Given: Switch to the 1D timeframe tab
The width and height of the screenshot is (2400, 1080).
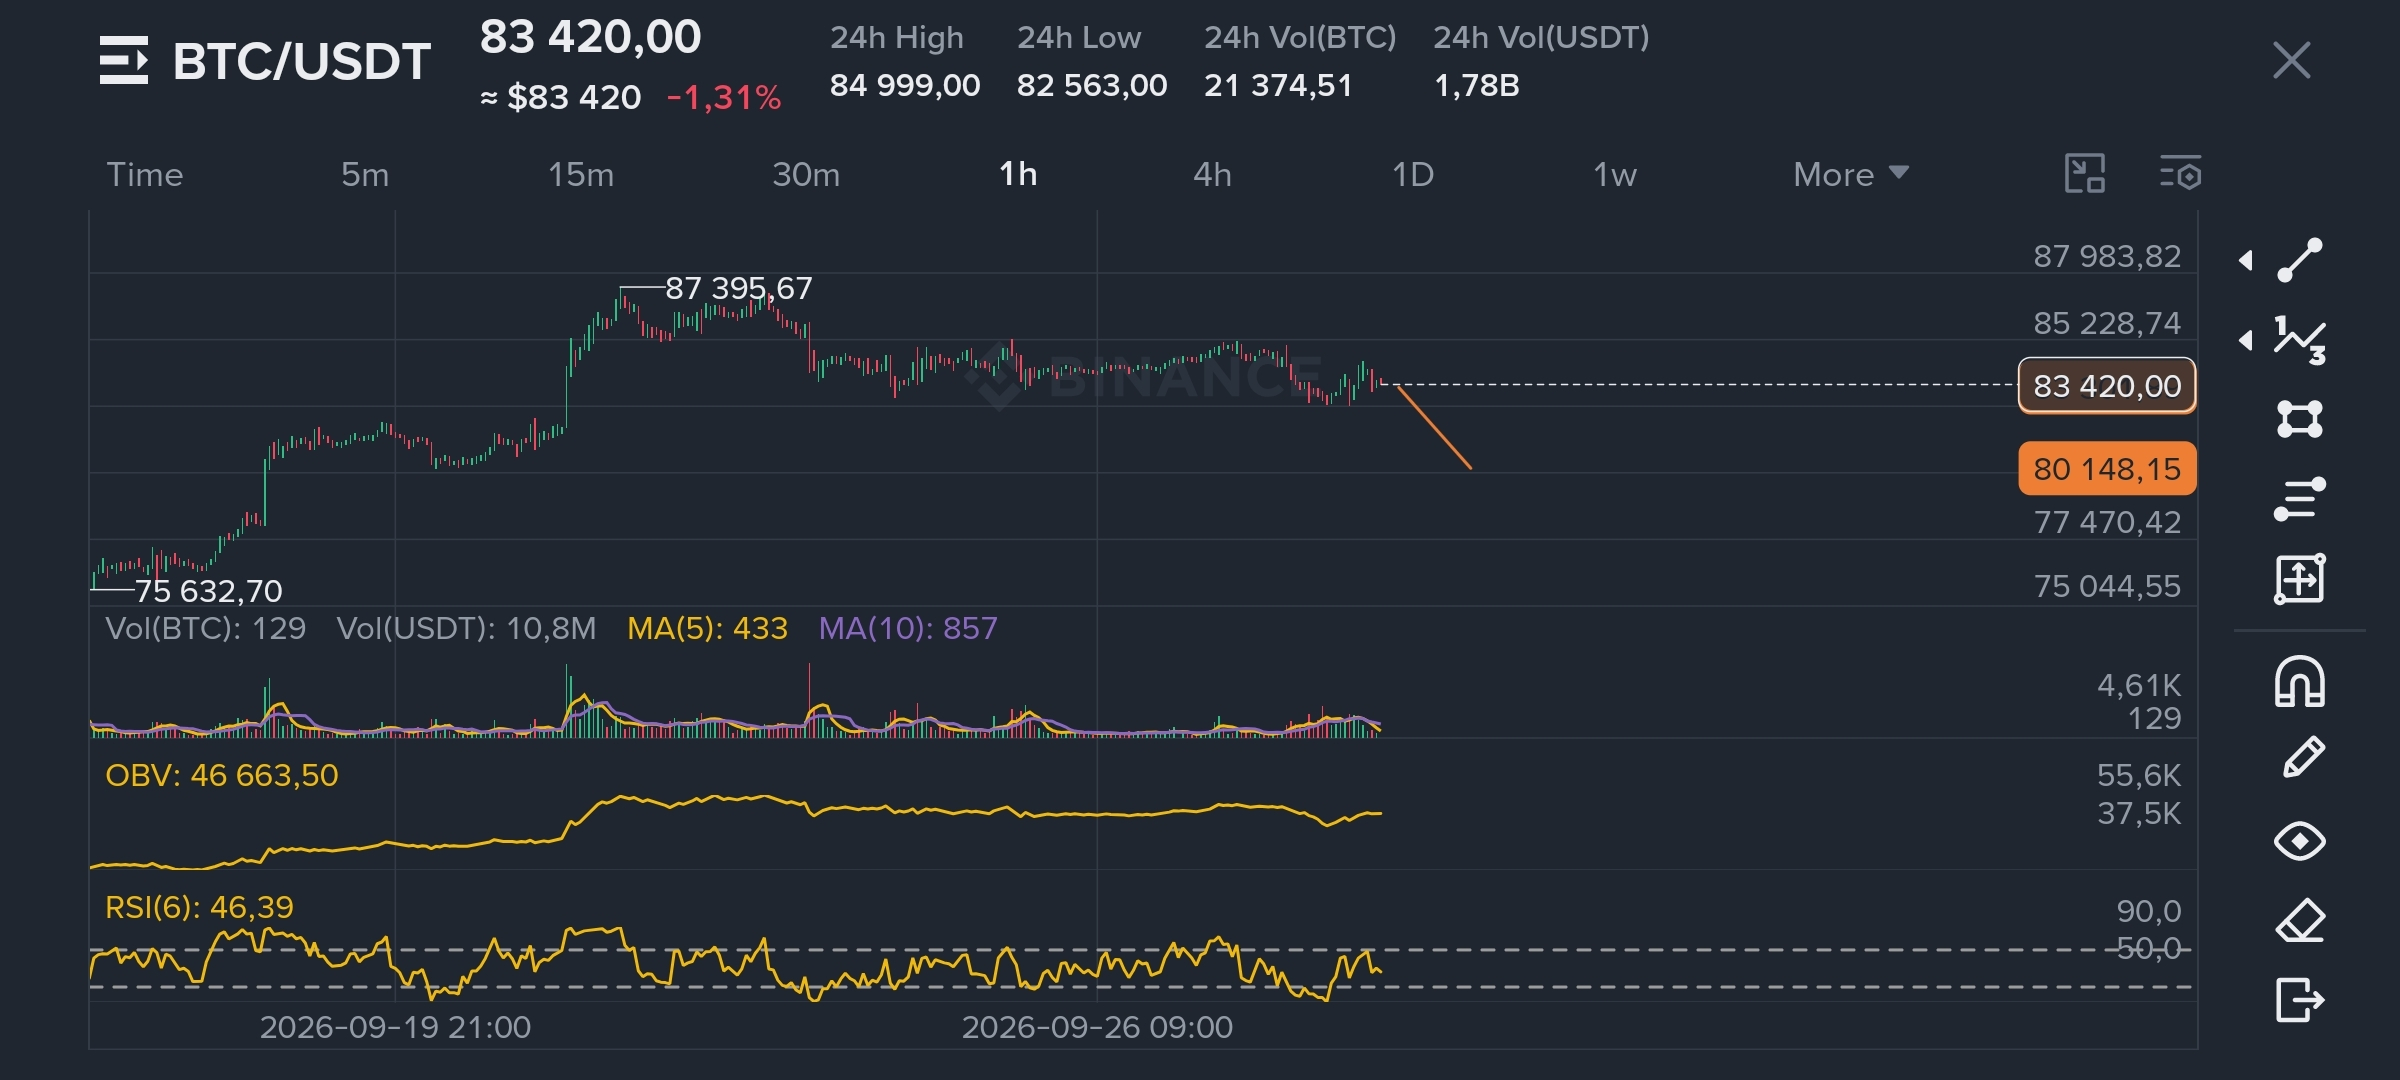Looking at the screenshot, I should [1413, 174].
